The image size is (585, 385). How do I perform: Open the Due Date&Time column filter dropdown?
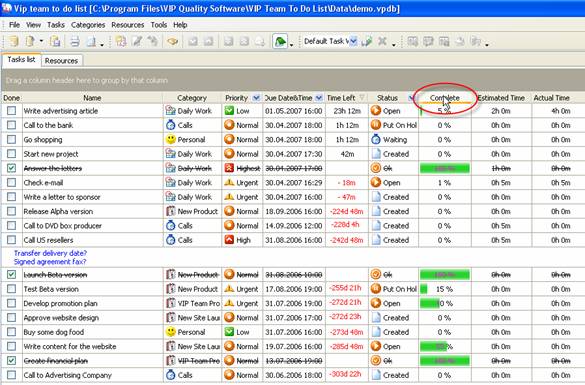coord(319,98)
